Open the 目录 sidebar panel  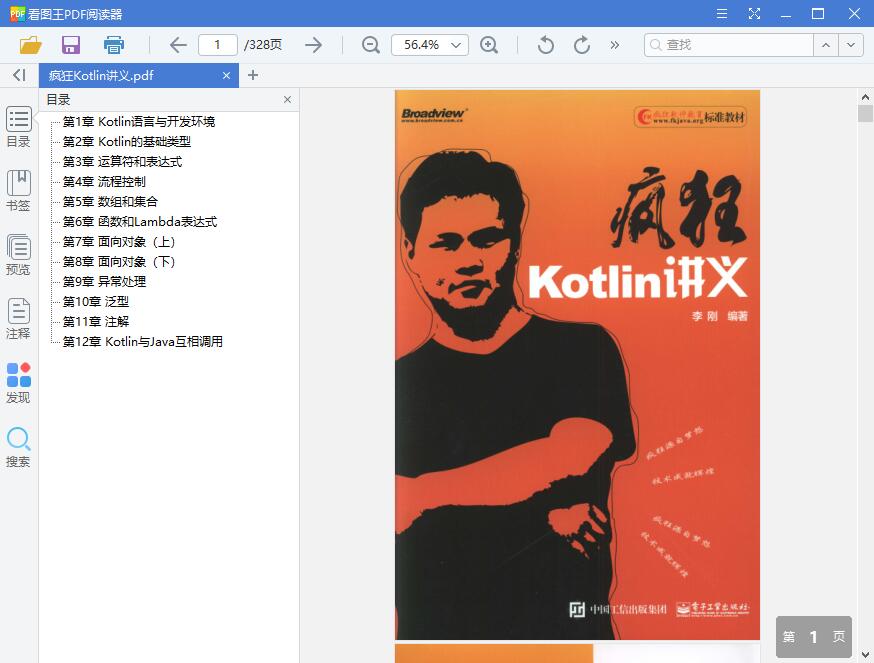[x=18, y=127]
